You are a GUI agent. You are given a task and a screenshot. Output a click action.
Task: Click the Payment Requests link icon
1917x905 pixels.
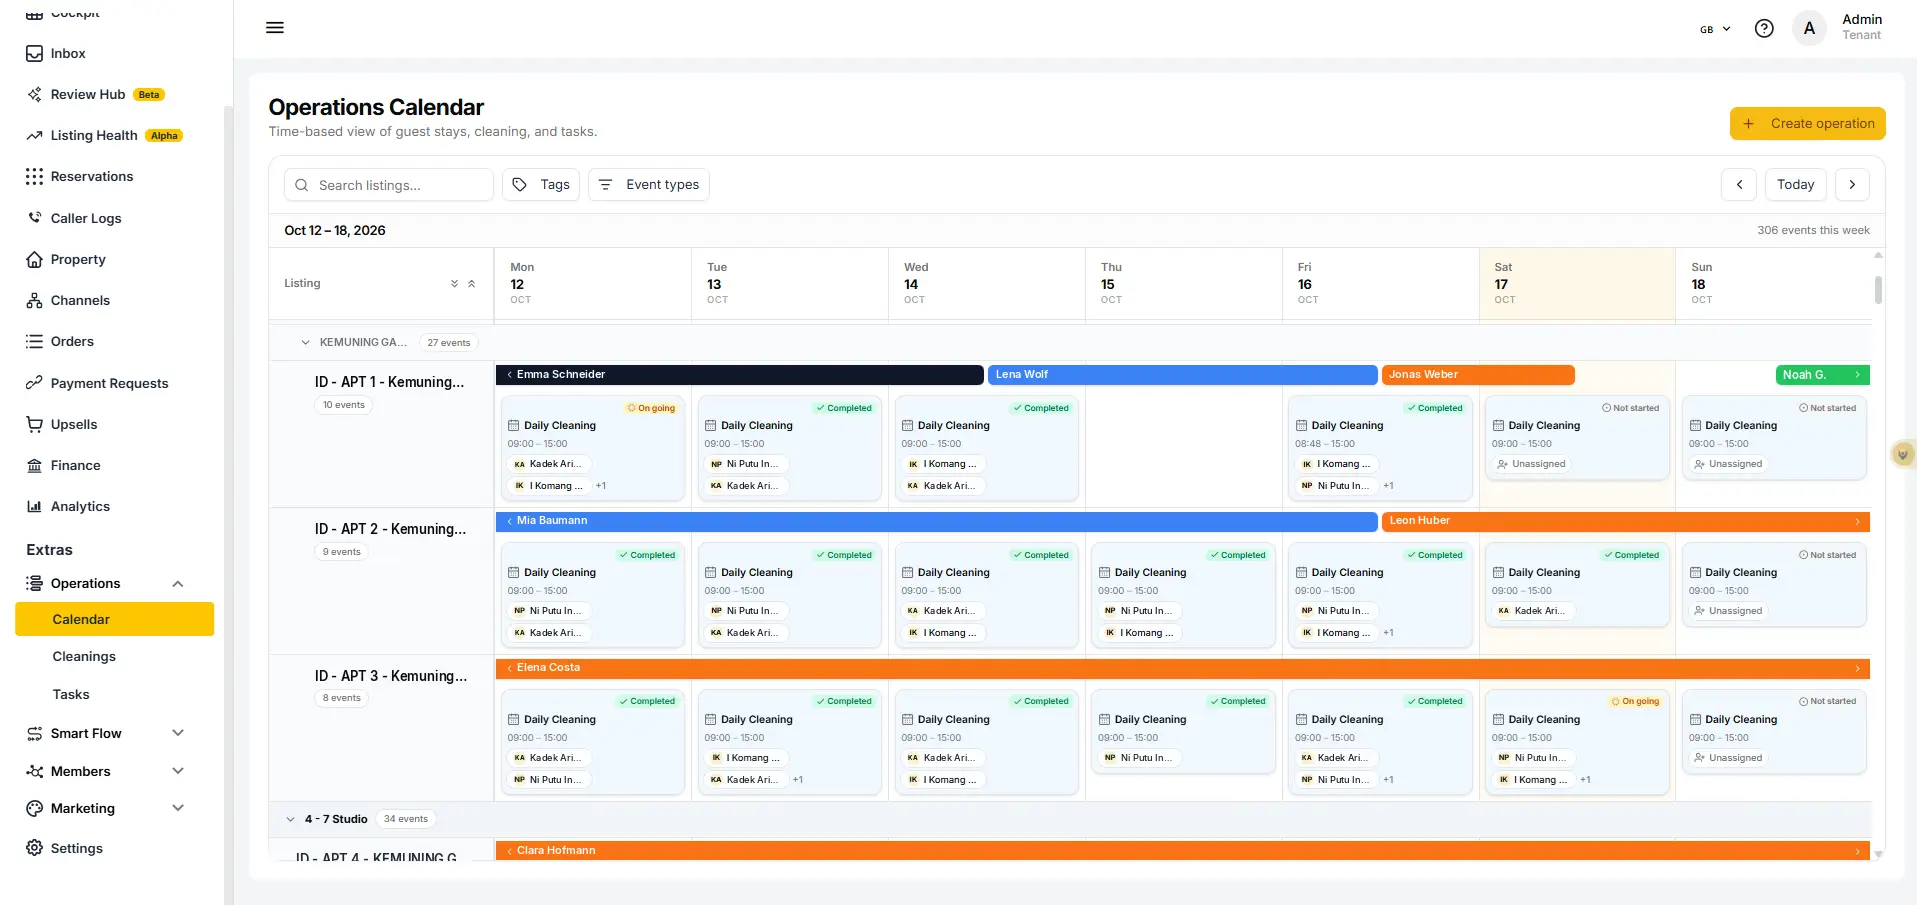click(x=34, y=383)
